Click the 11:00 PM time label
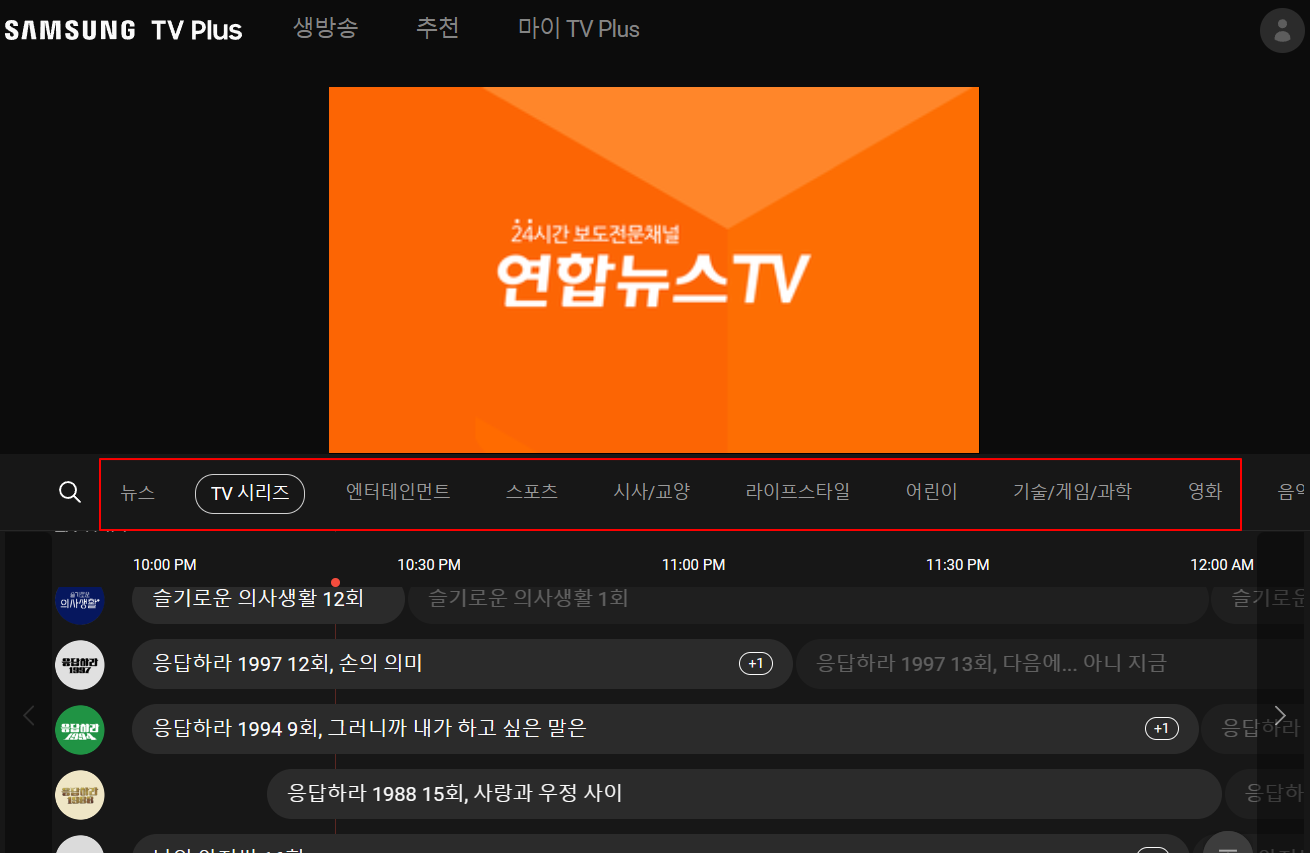This screenshot has width=1310, height=853. coord(693,565)
